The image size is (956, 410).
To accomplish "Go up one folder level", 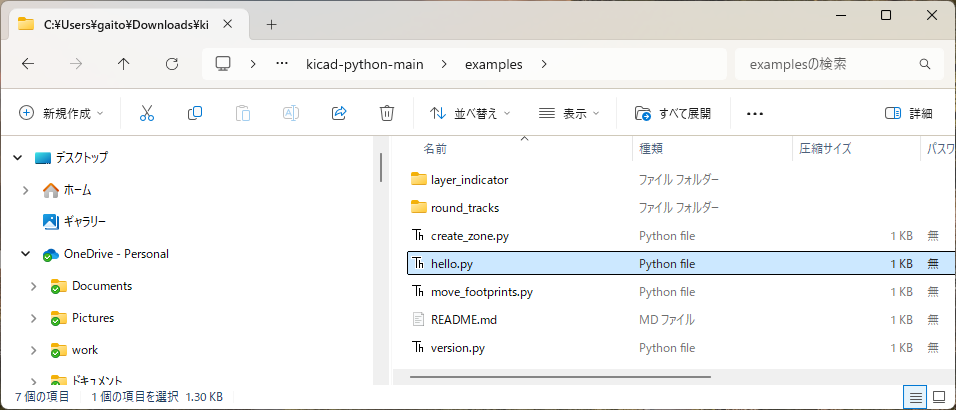I will coord(123,64).
